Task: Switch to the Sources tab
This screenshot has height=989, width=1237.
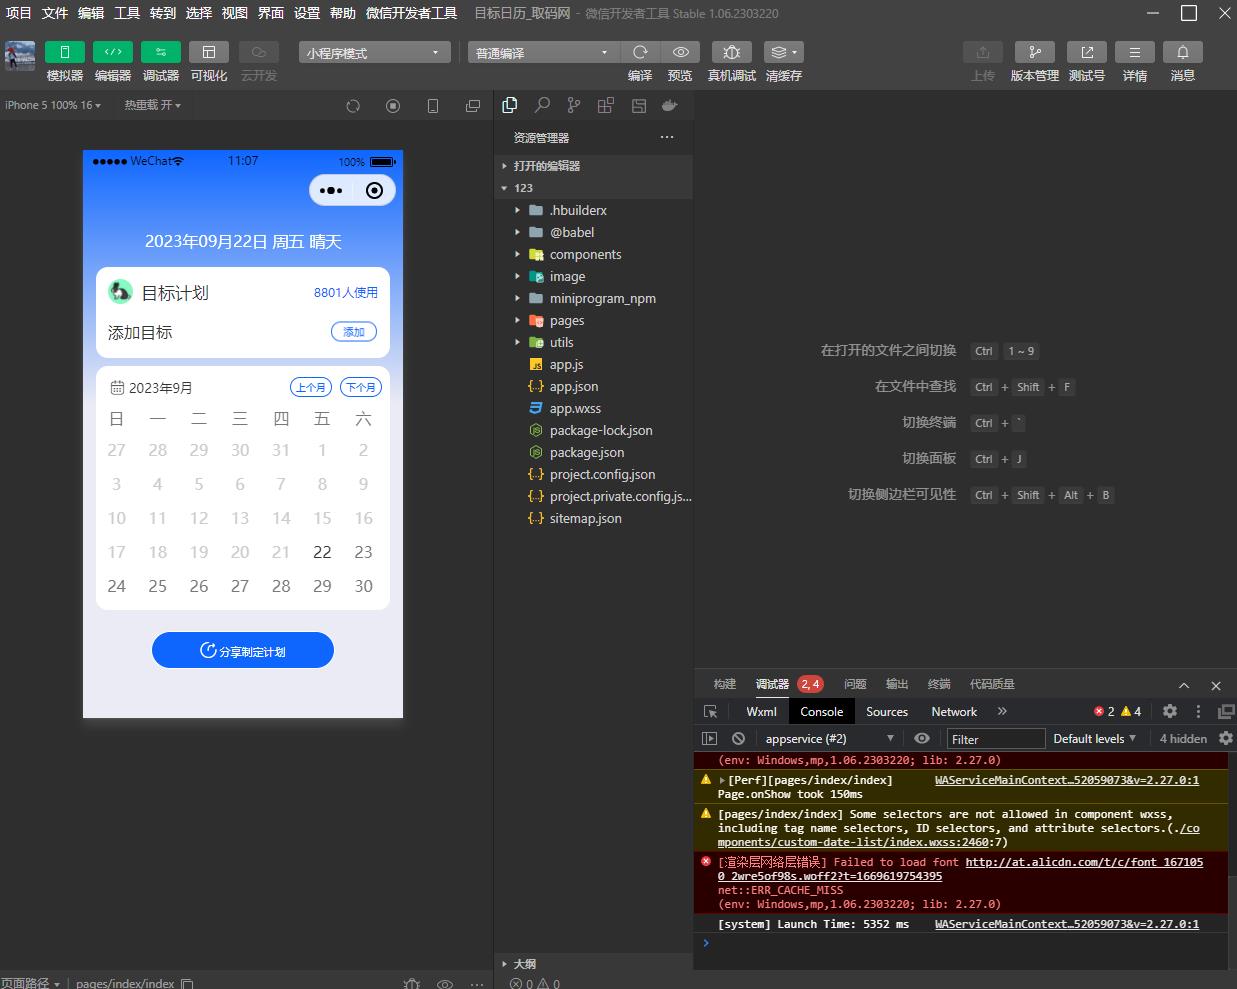Action: (887, 712)
